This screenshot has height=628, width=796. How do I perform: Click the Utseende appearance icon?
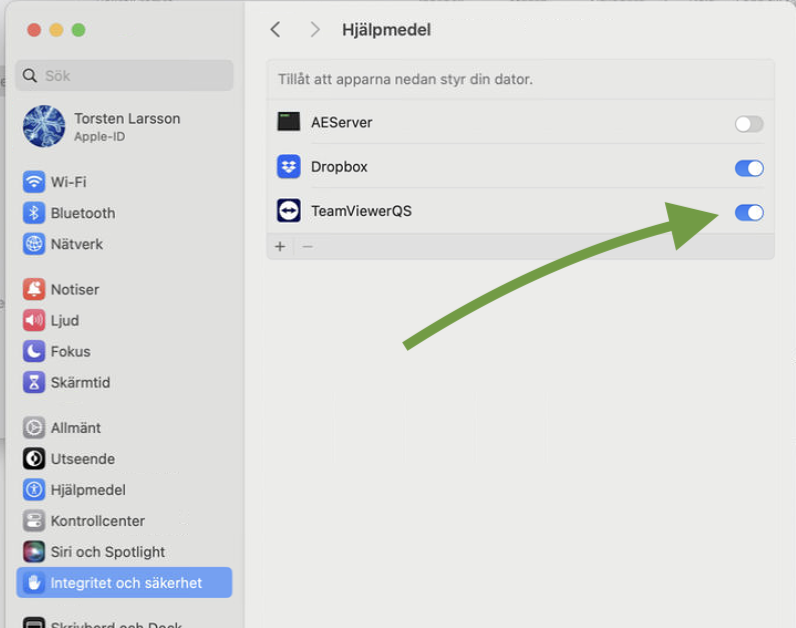[x=34, y=459]
